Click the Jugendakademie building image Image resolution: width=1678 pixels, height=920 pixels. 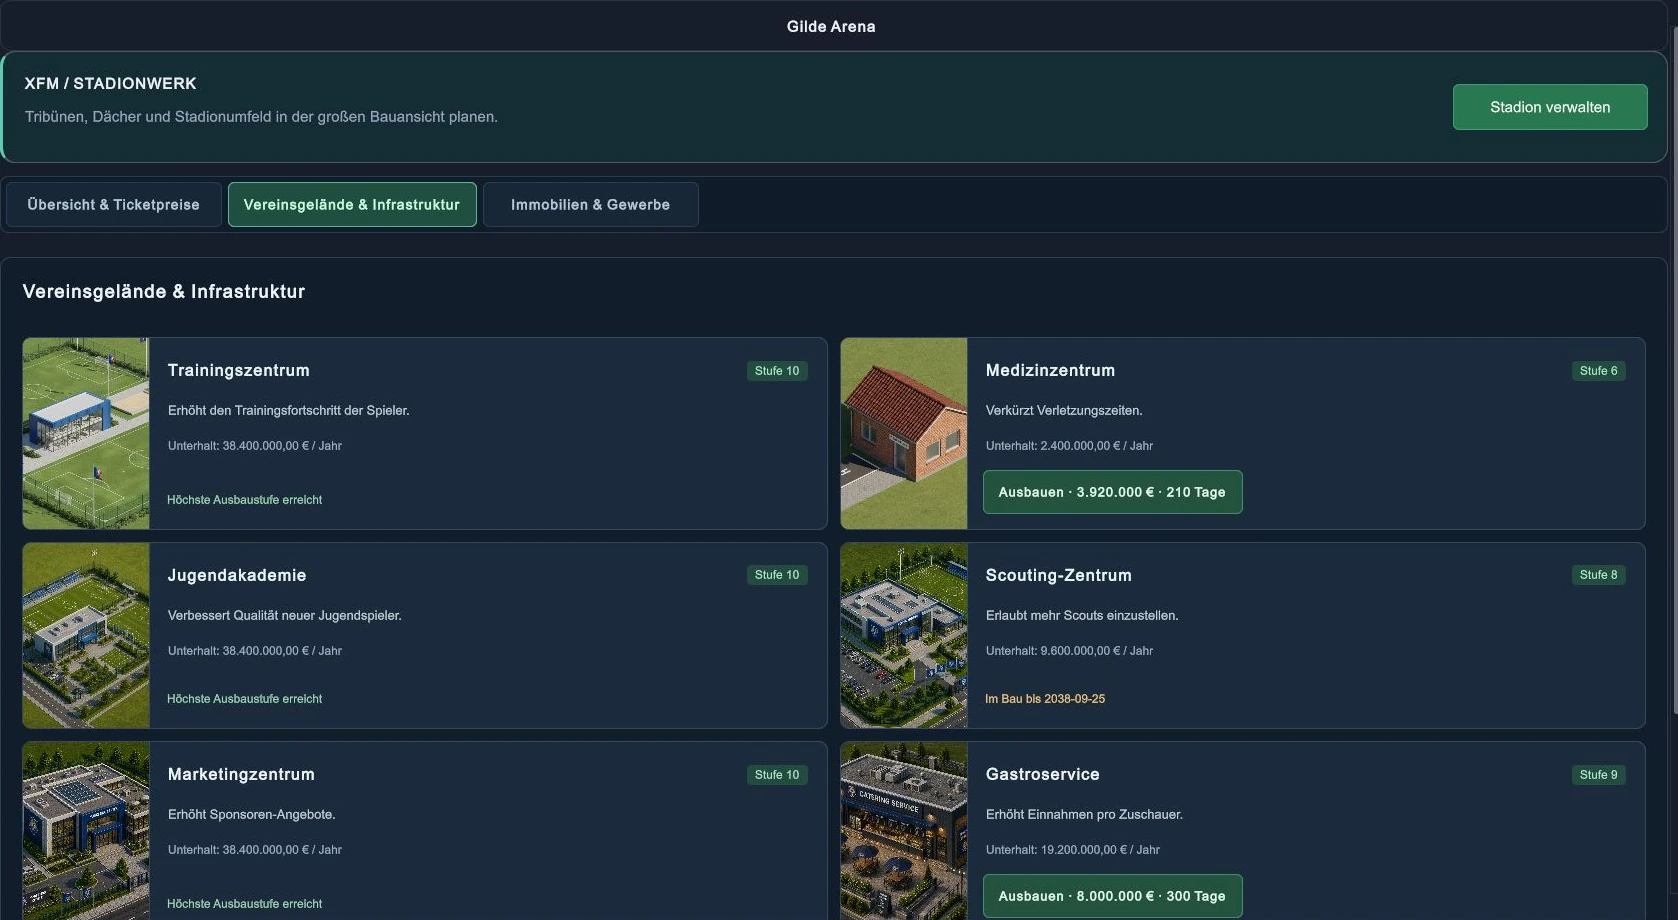coord(86,635)
